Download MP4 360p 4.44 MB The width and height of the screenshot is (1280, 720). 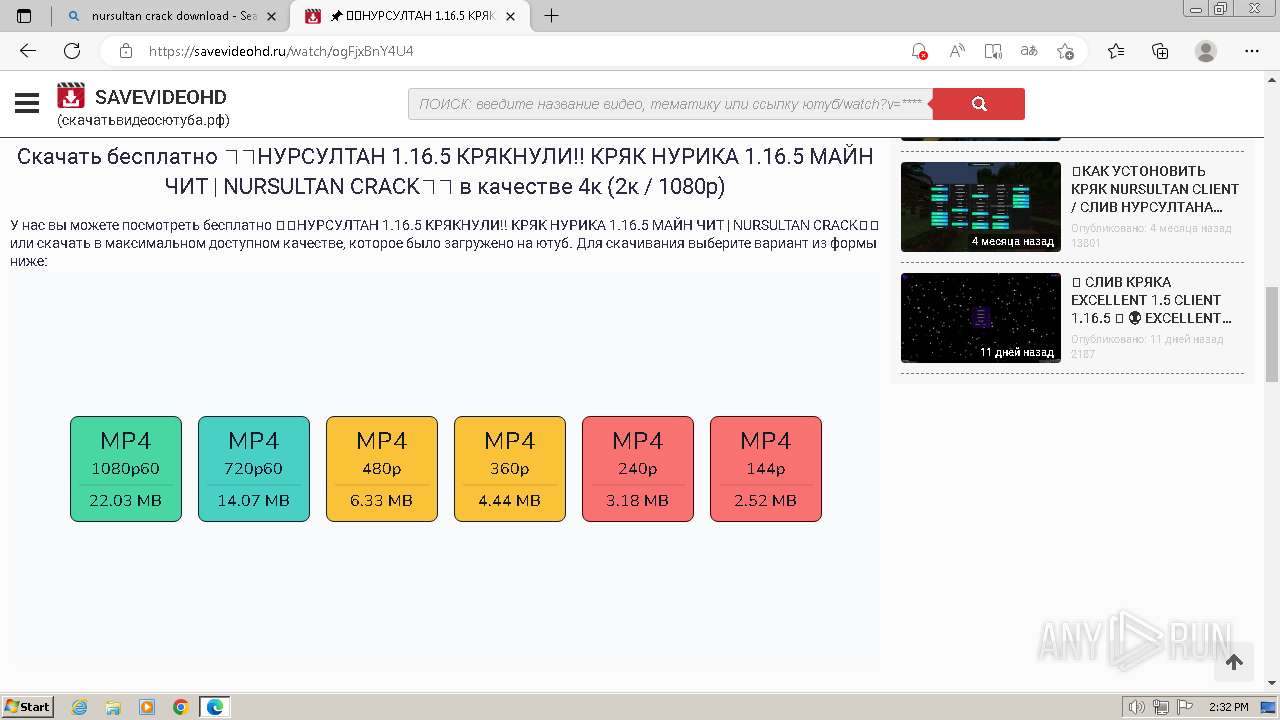[x=510, y=469]
